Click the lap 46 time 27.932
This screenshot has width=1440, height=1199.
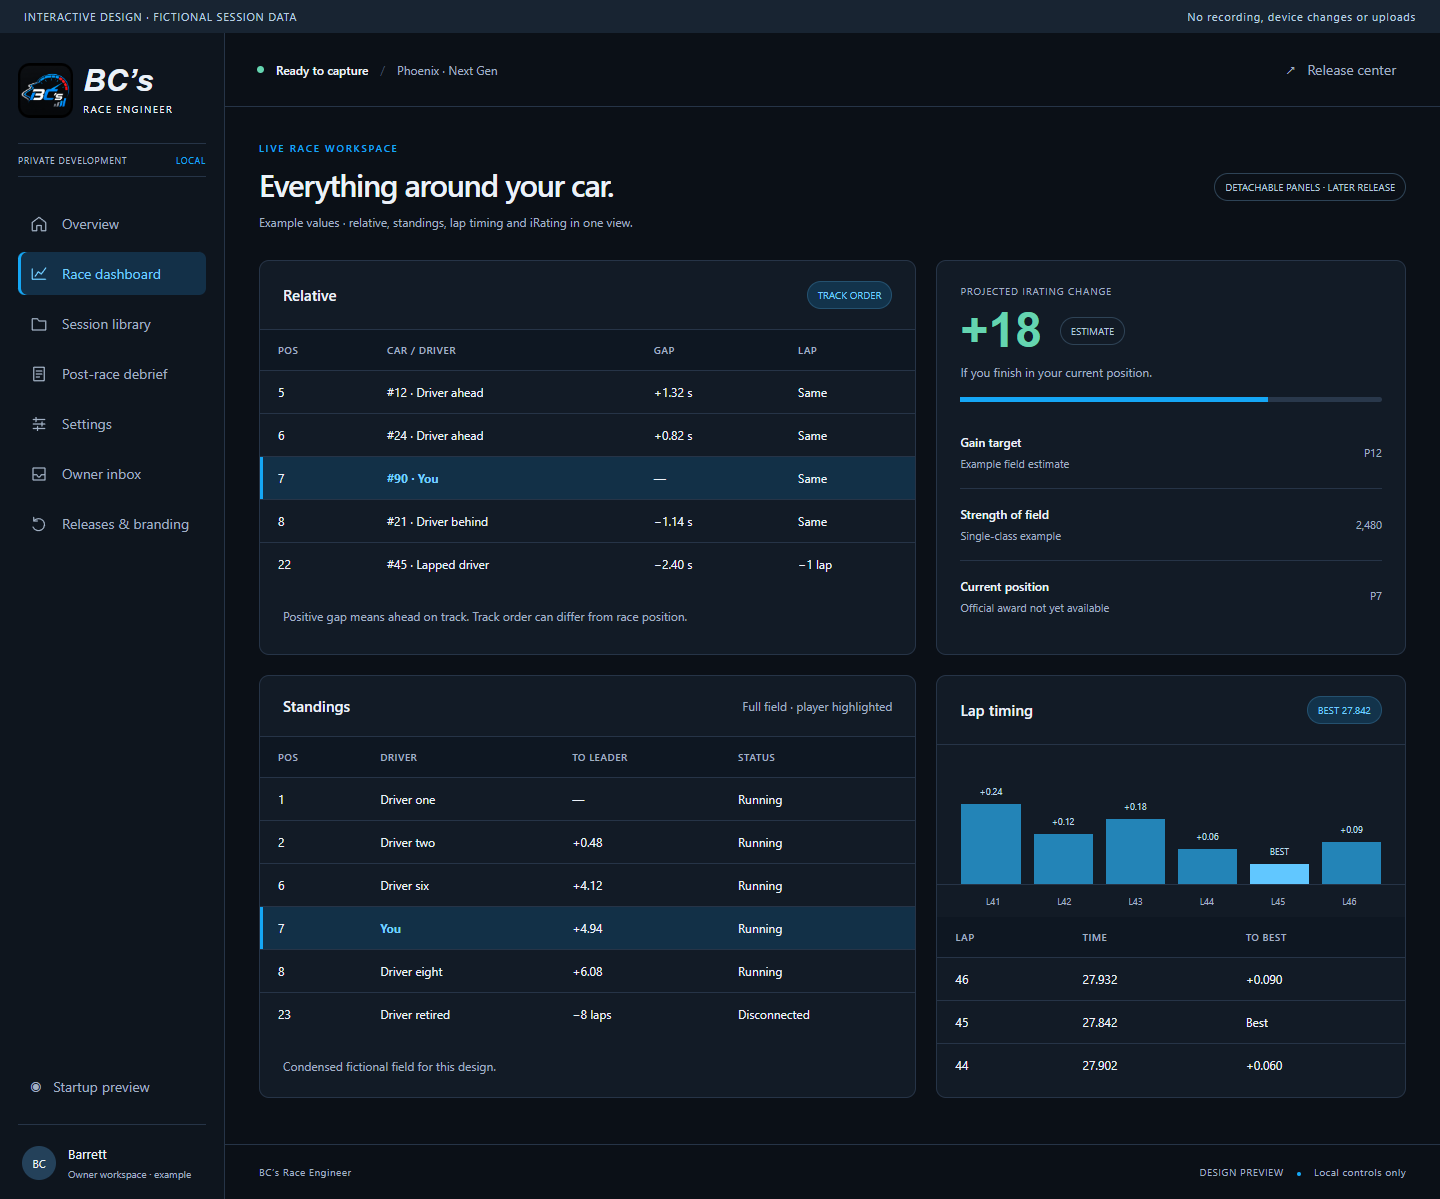[1099, 979]
